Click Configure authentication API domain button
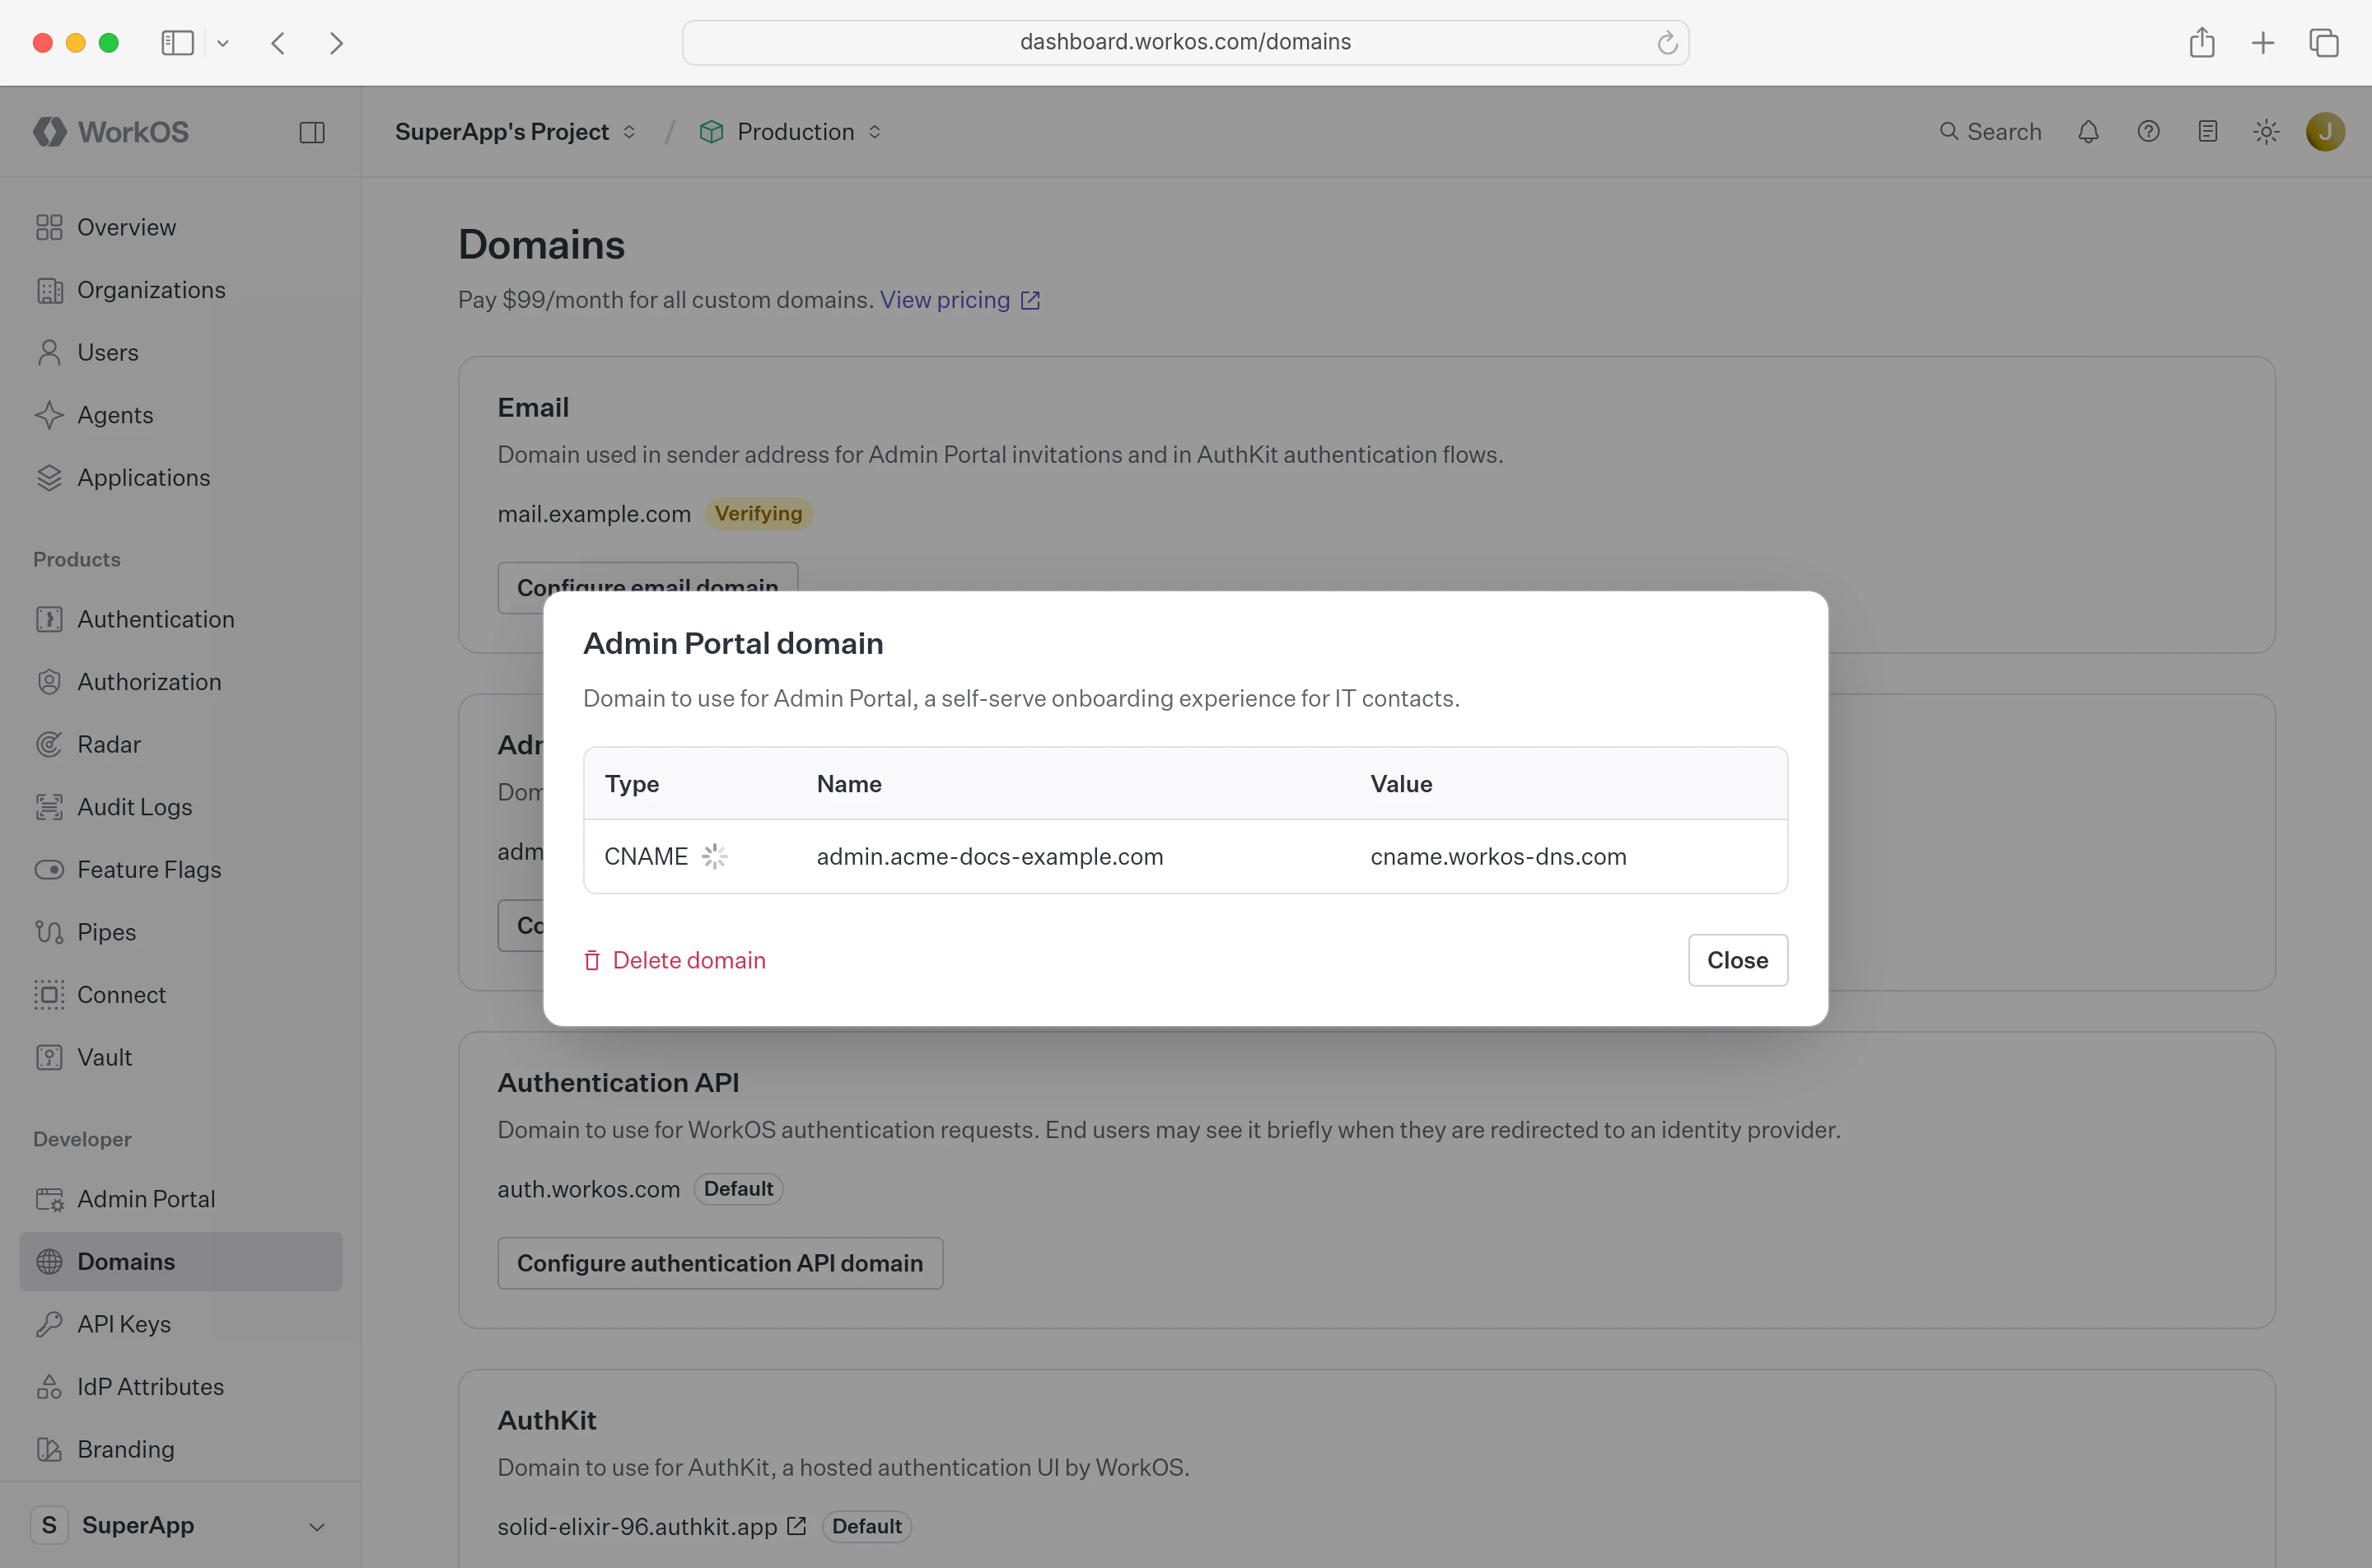Image resolution: width=2372 pixels, height=1568 pixels. click(x=720, y=1263)
